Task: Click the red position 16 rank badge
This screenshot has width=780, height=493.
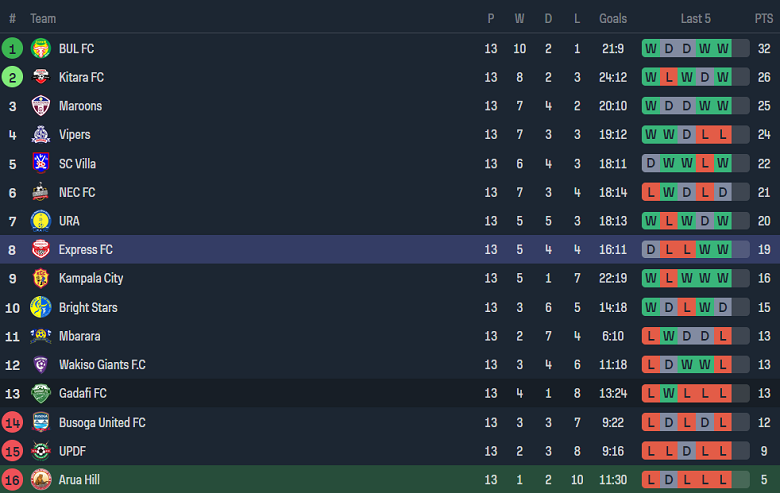Action: pyautogui.click(x=12, y=480)
